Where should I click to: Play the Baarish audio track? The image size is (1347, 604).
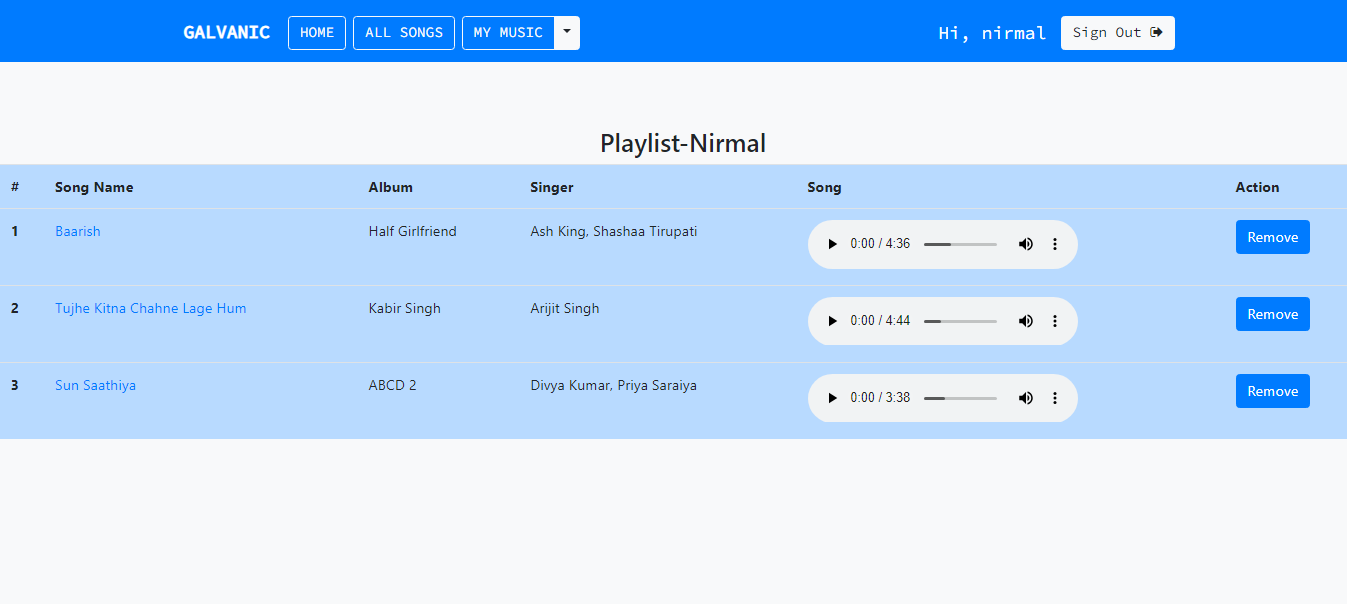pyautogui.click(x=832, y=244)
